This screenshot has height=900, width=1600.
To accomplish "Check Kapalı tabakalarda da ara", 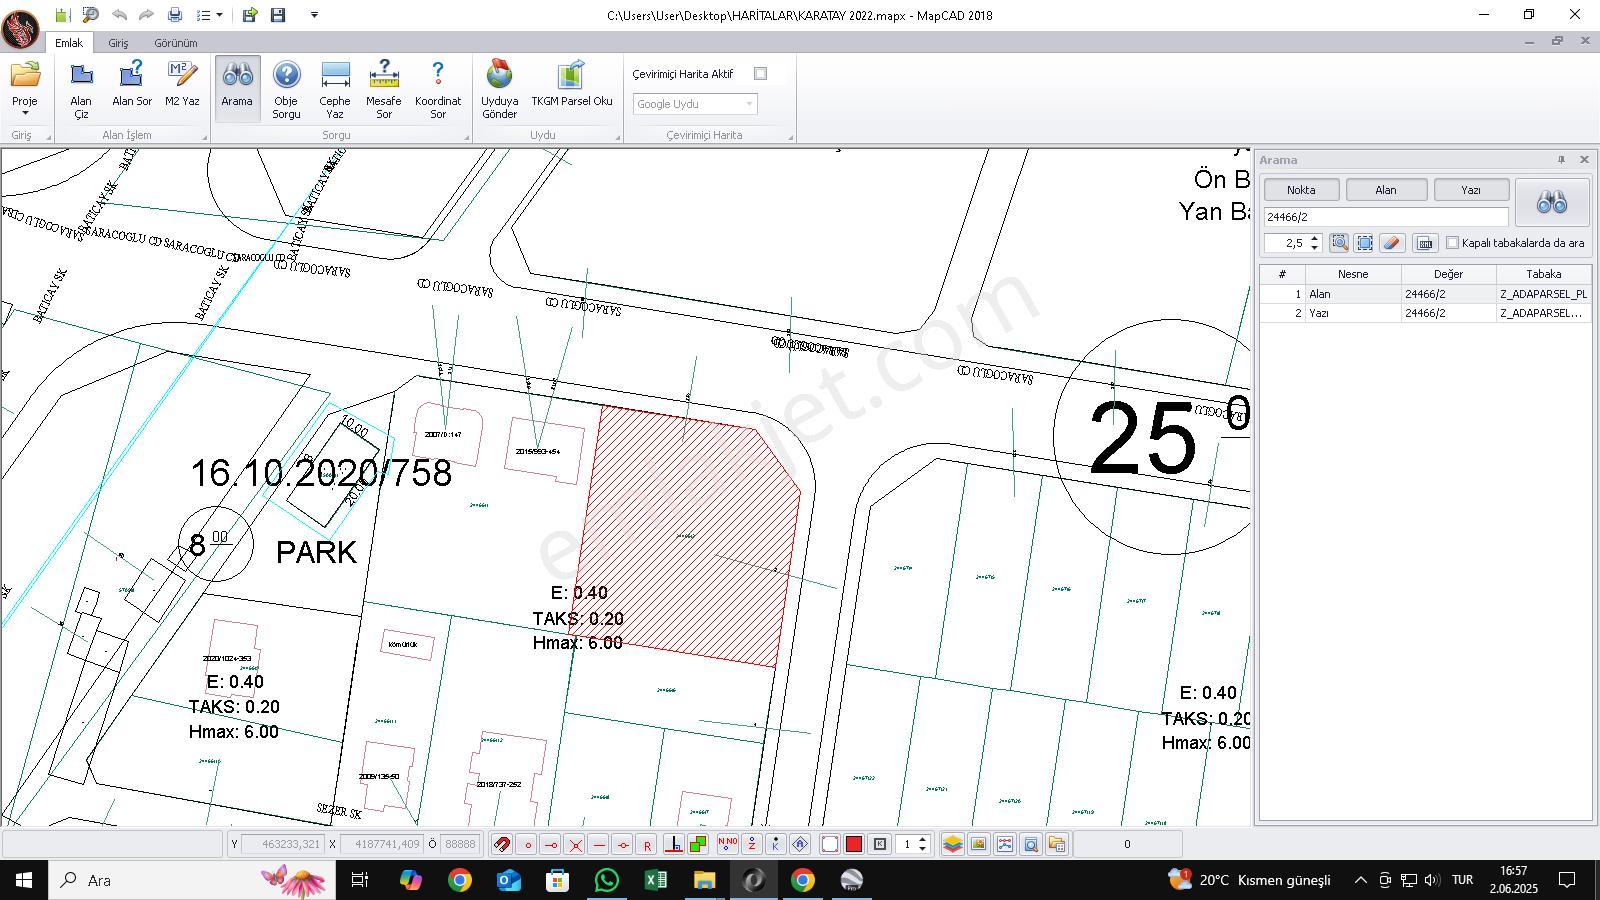I will (1452, 243).
